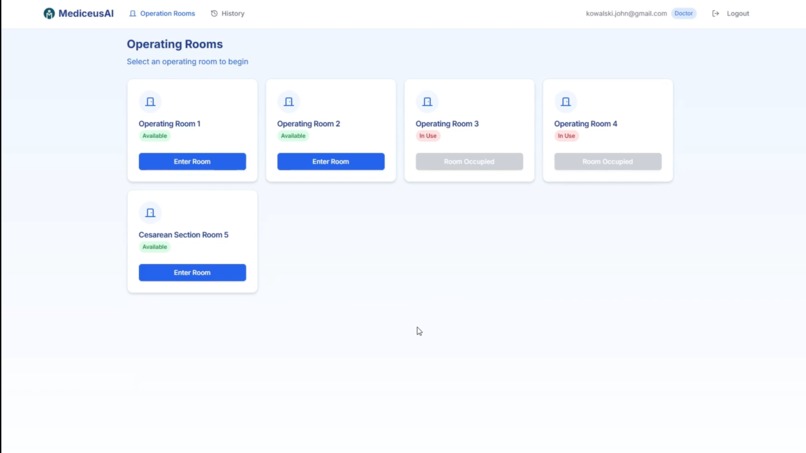Click the Available badge of Operating Room 2

click(293, 136)
